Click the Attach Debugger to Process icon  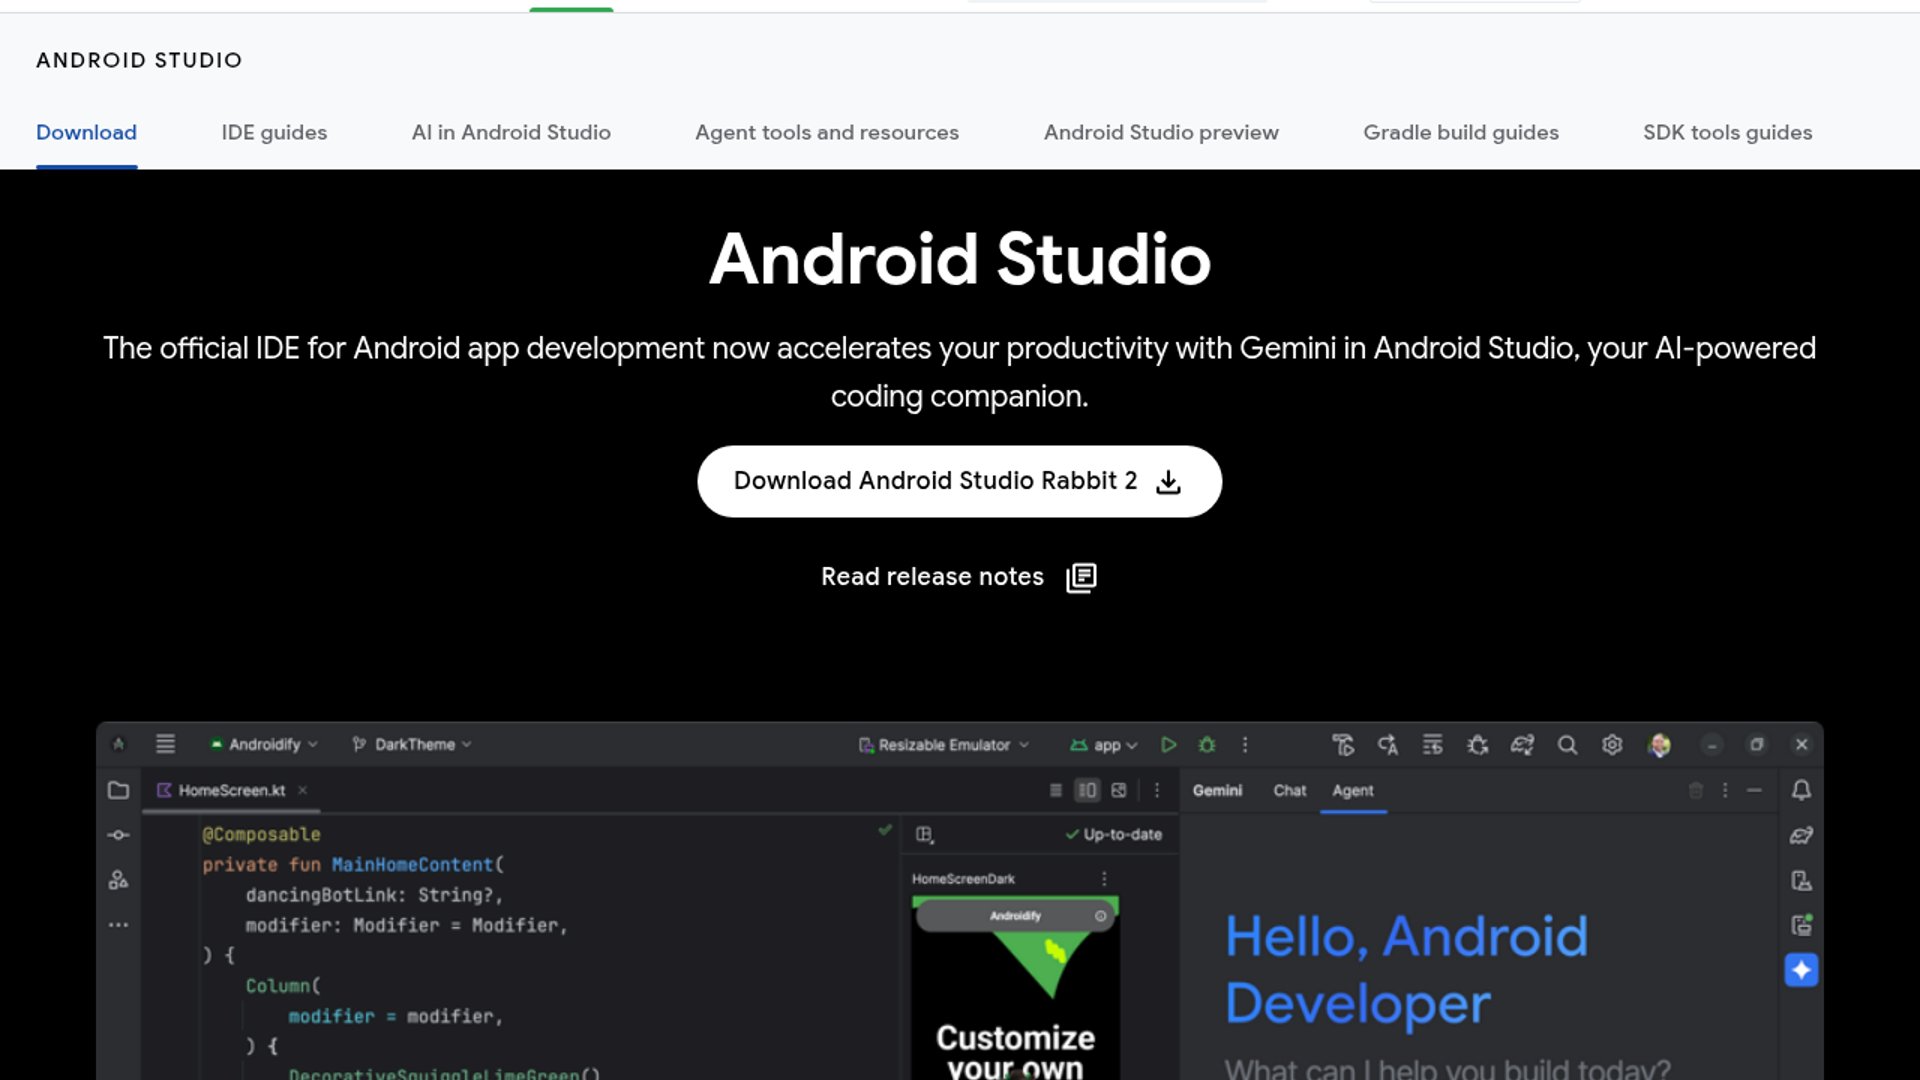tap(1477, 745)
